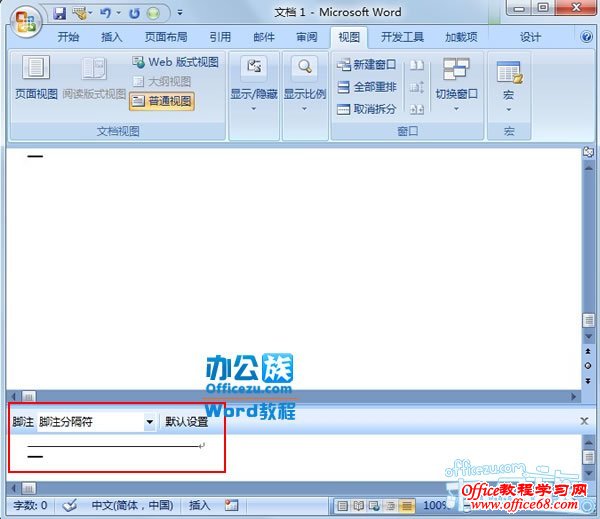600x519 pixels.
Task: Click the next page double-arrow button
Action: (x=588, y=381)
